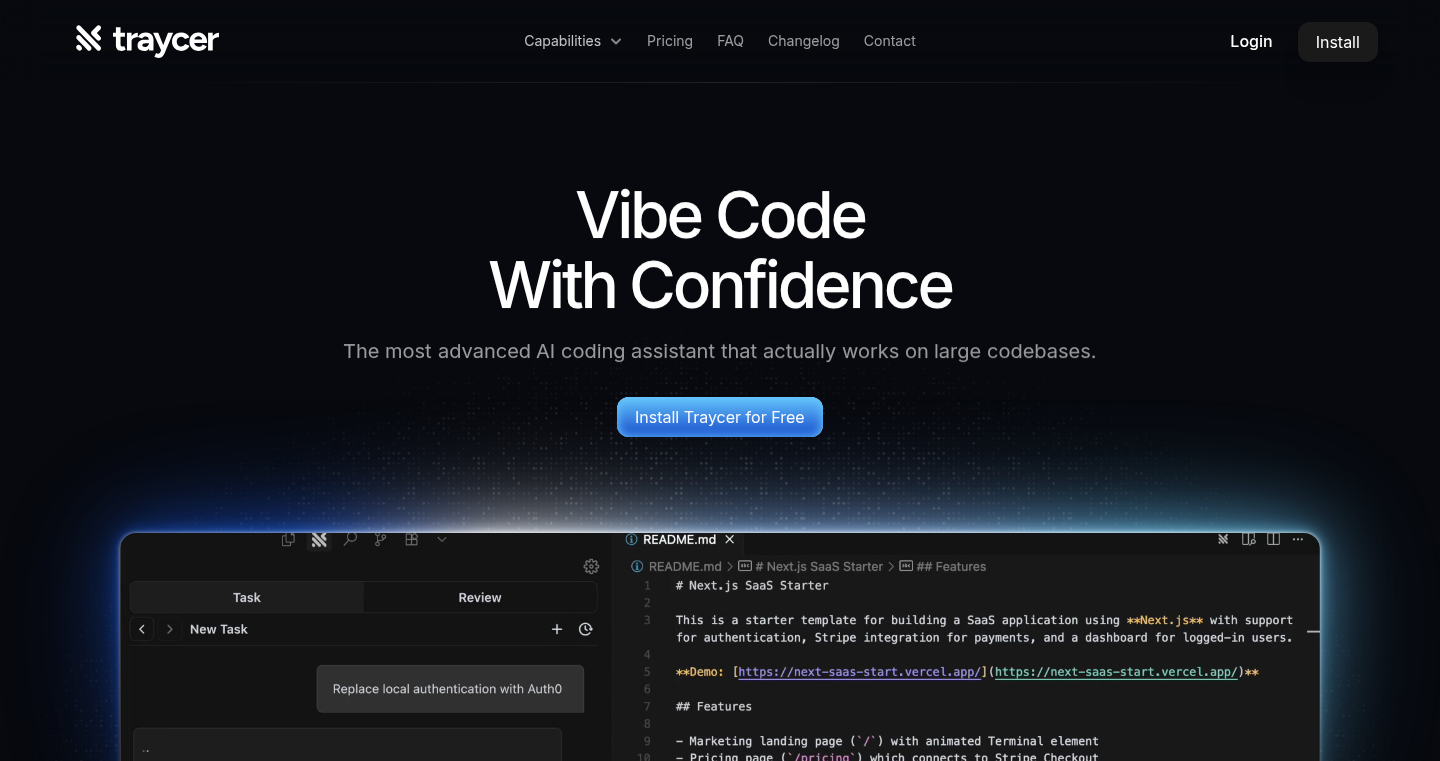Click the 'most advanced AI coding assistant' subtitle

pyautogui.click(x=720, y=351)
